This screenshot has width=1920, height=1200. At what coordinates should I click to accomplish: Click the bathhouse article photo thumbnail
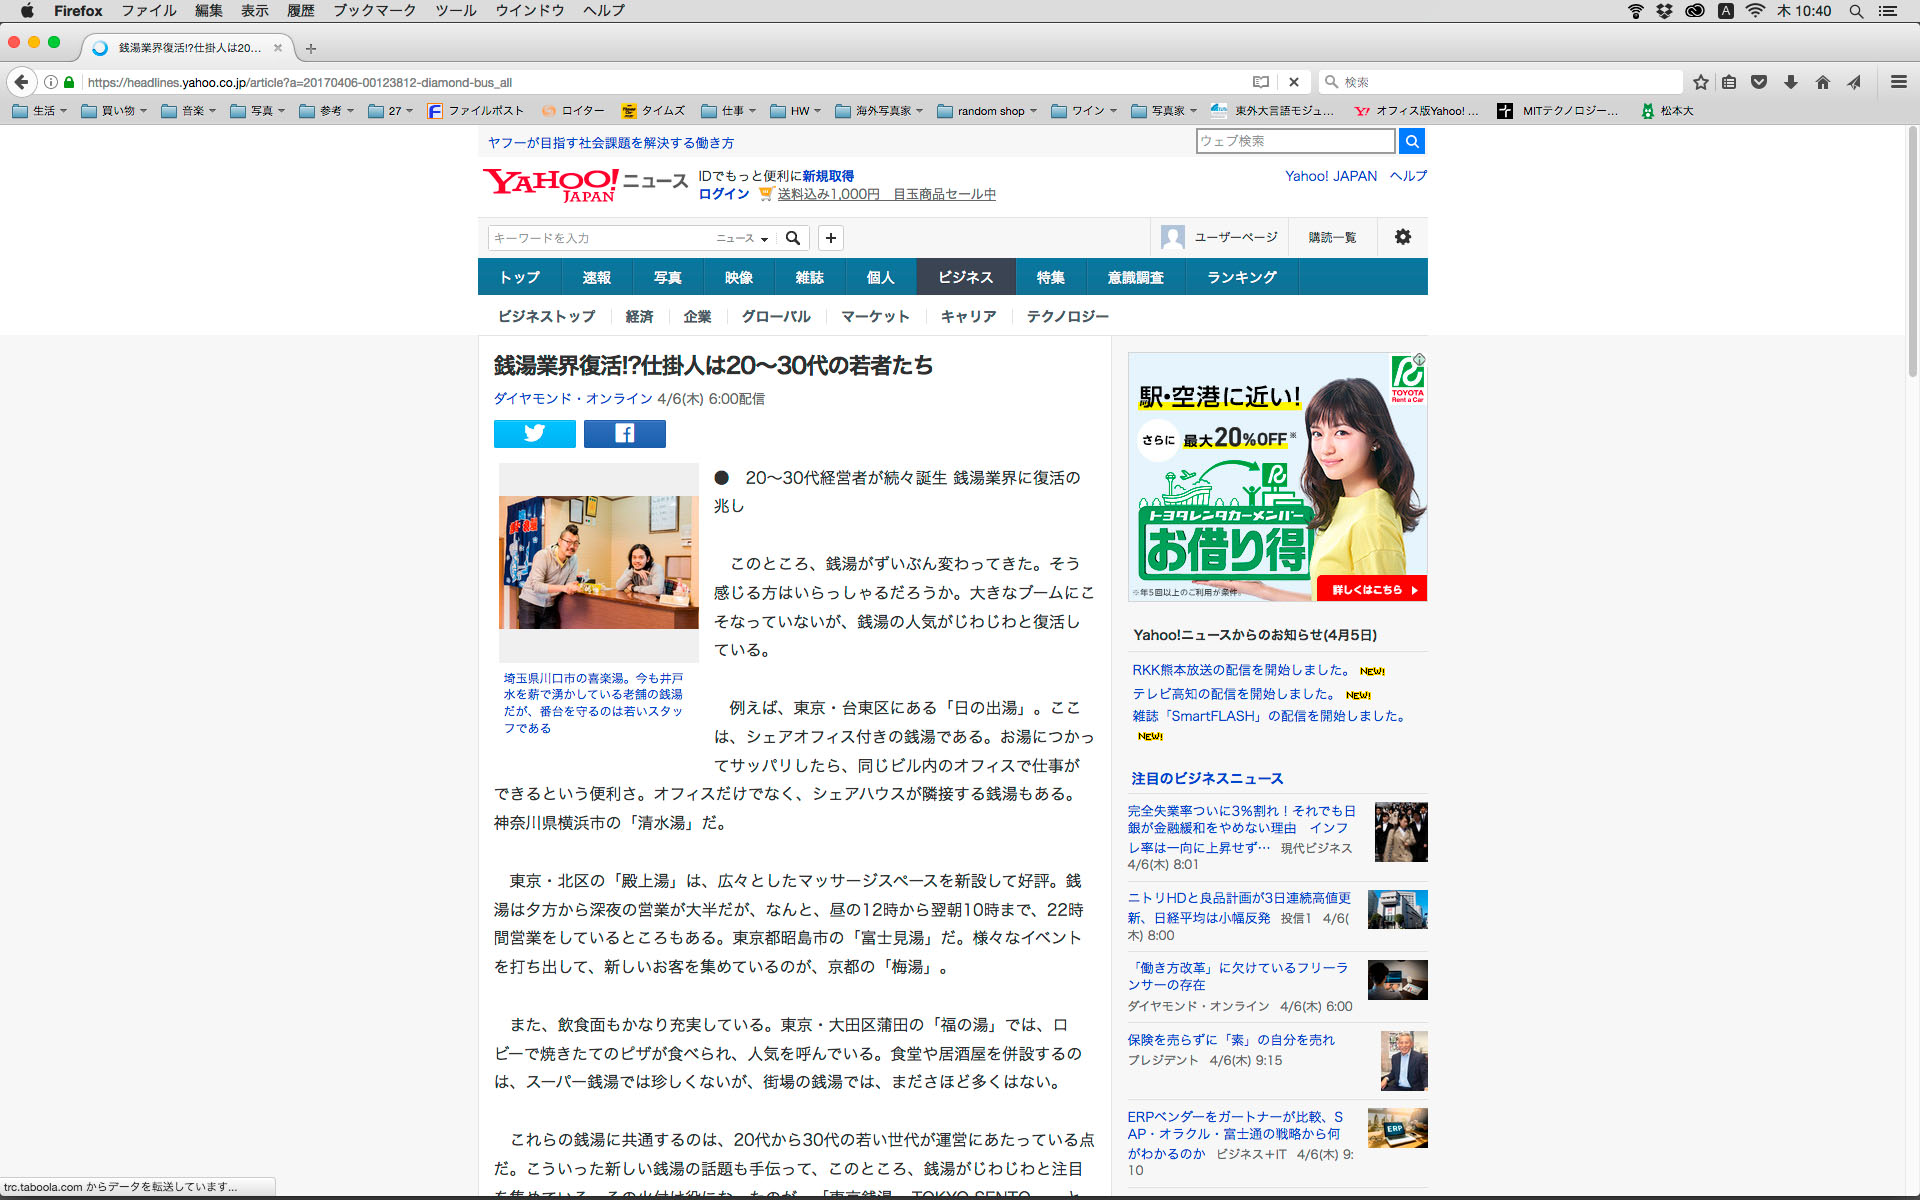pos(598,562)
